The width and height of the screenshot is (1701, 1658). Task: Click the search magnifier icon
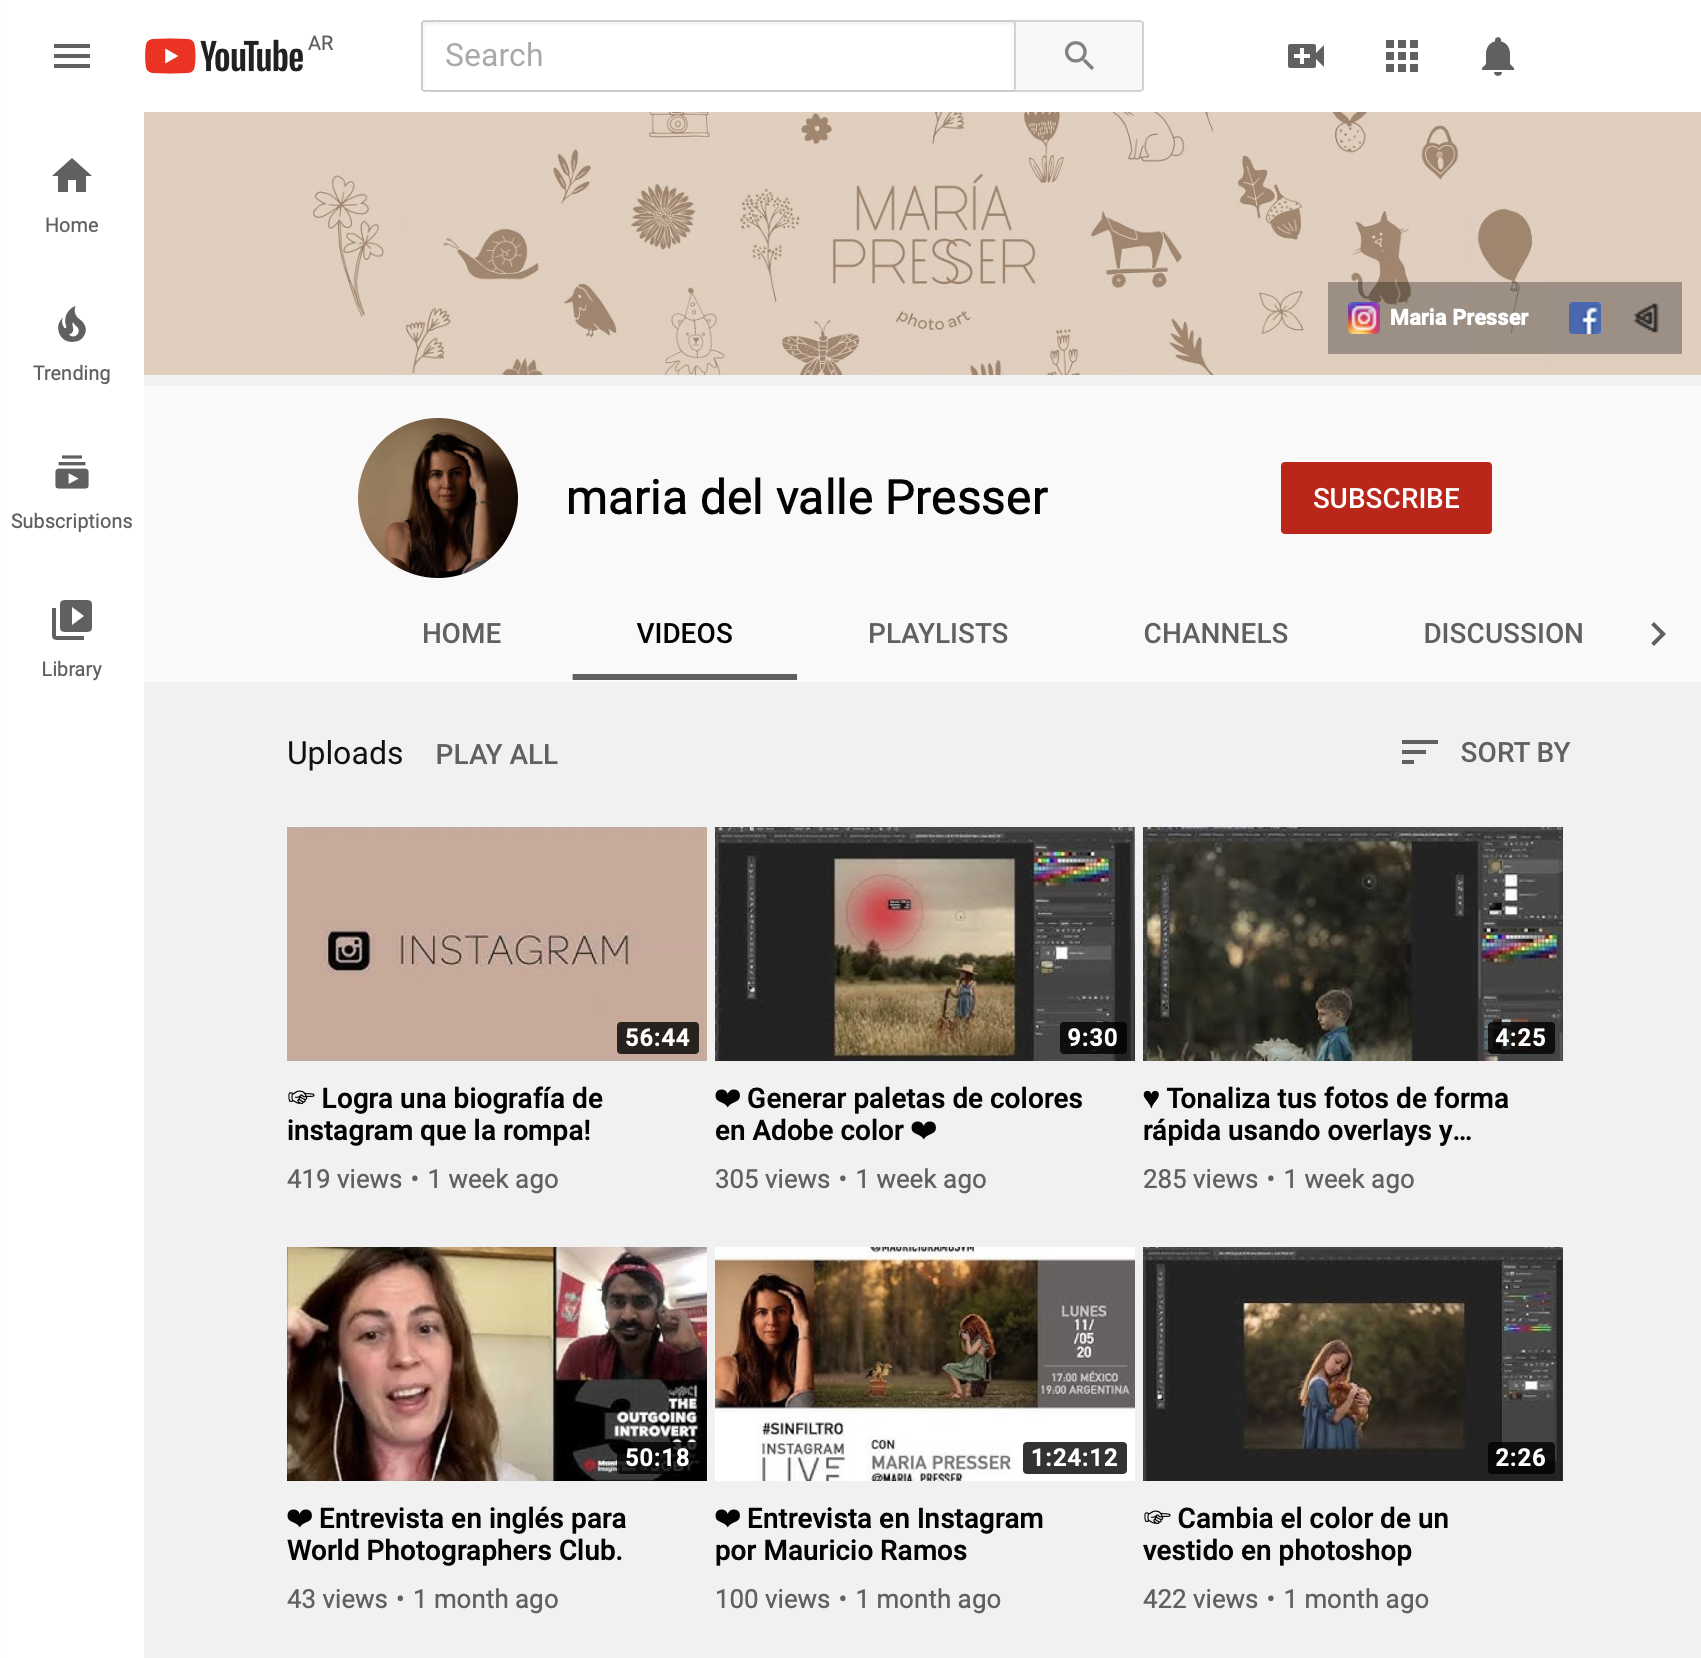1078,56
